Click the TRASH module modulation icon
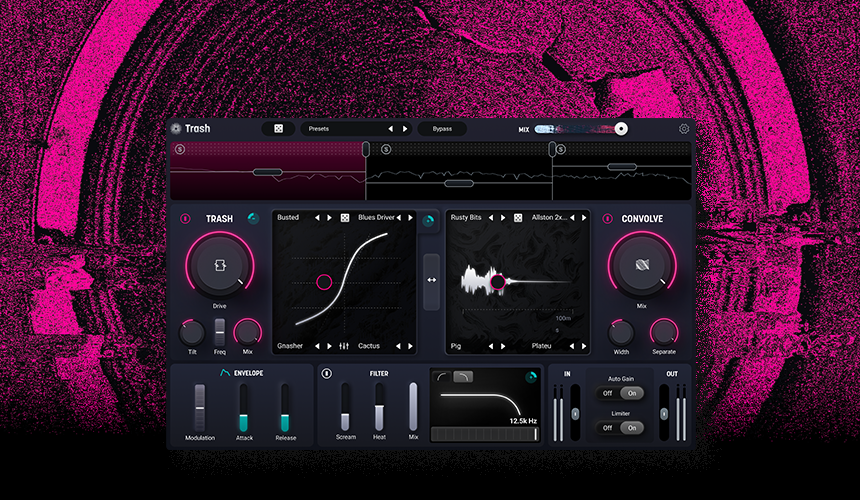860x500 pixels. pos(253,218)
